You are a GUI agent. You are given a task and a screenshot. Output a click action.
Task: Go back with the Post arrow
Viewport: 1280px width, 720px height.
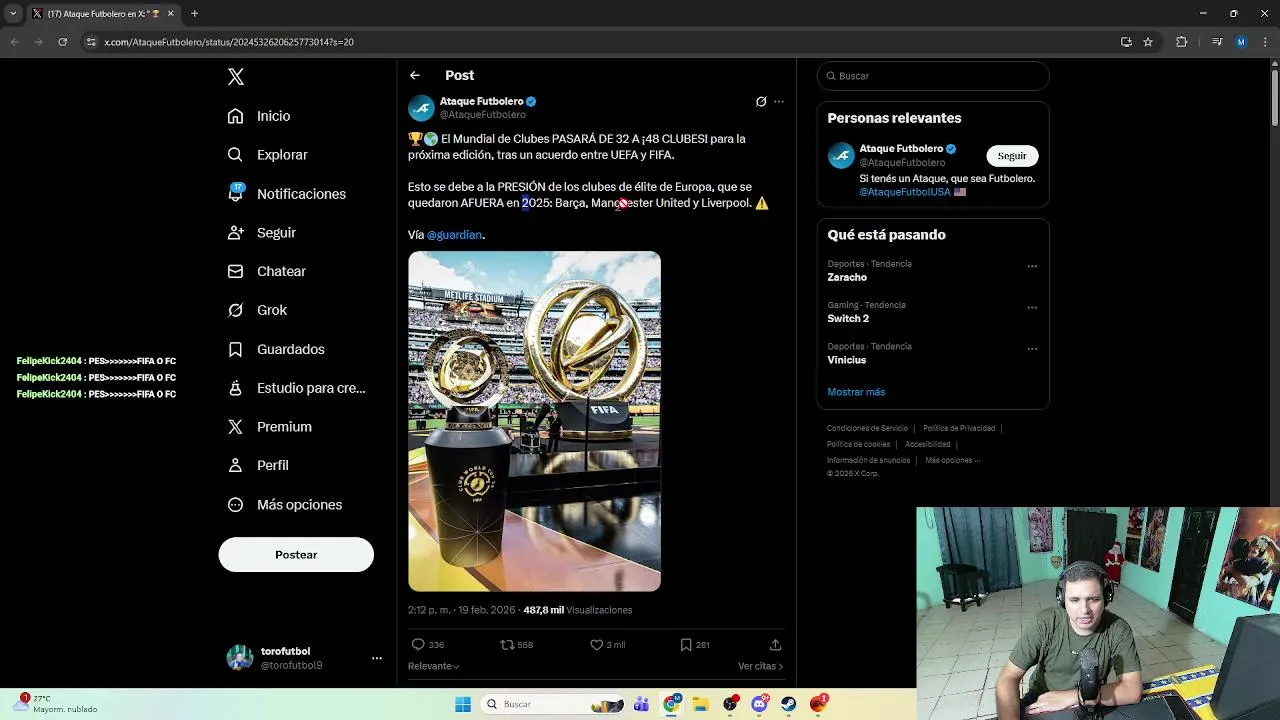414,75
